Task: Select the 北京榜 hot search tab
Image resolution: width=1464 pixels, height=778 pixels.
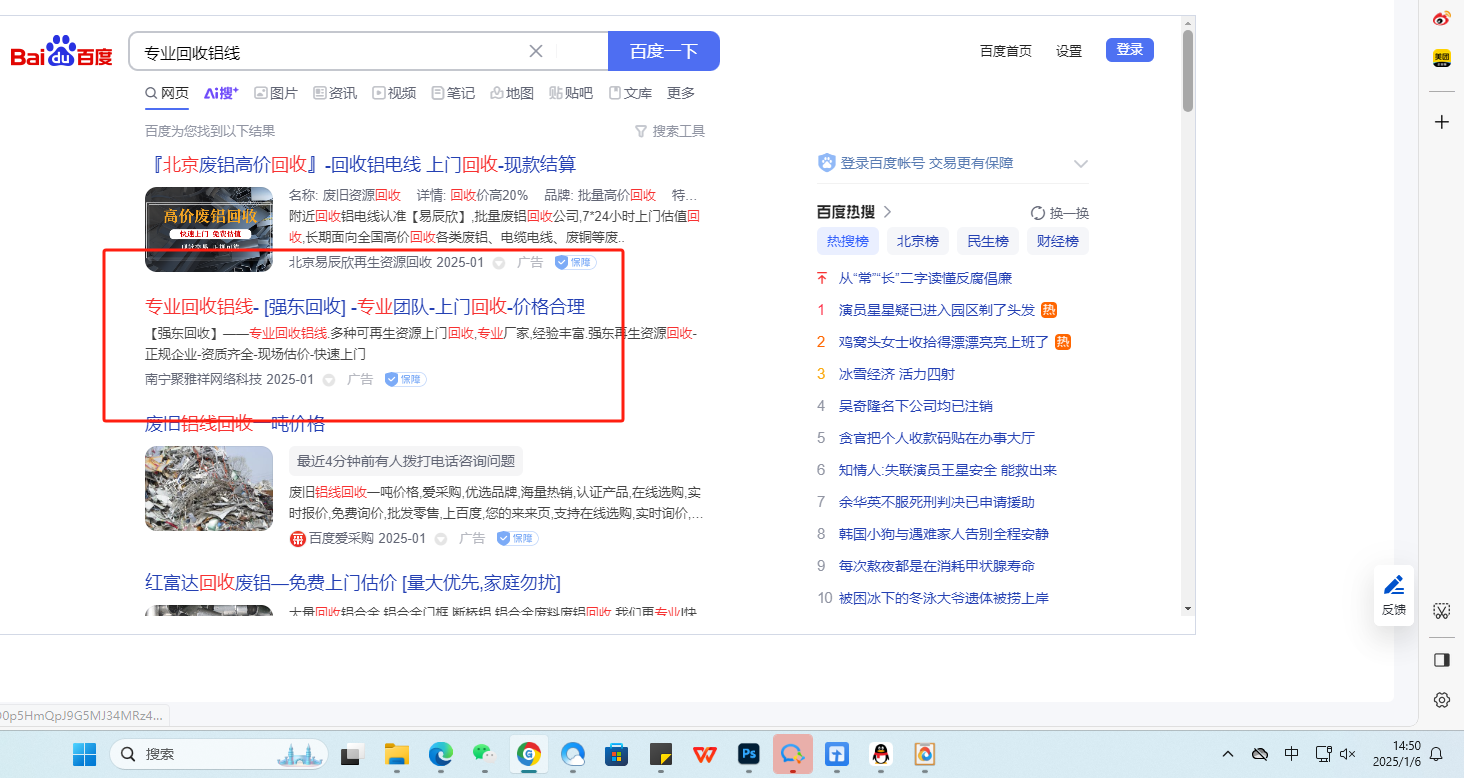Action: click(x=917, y=241)
